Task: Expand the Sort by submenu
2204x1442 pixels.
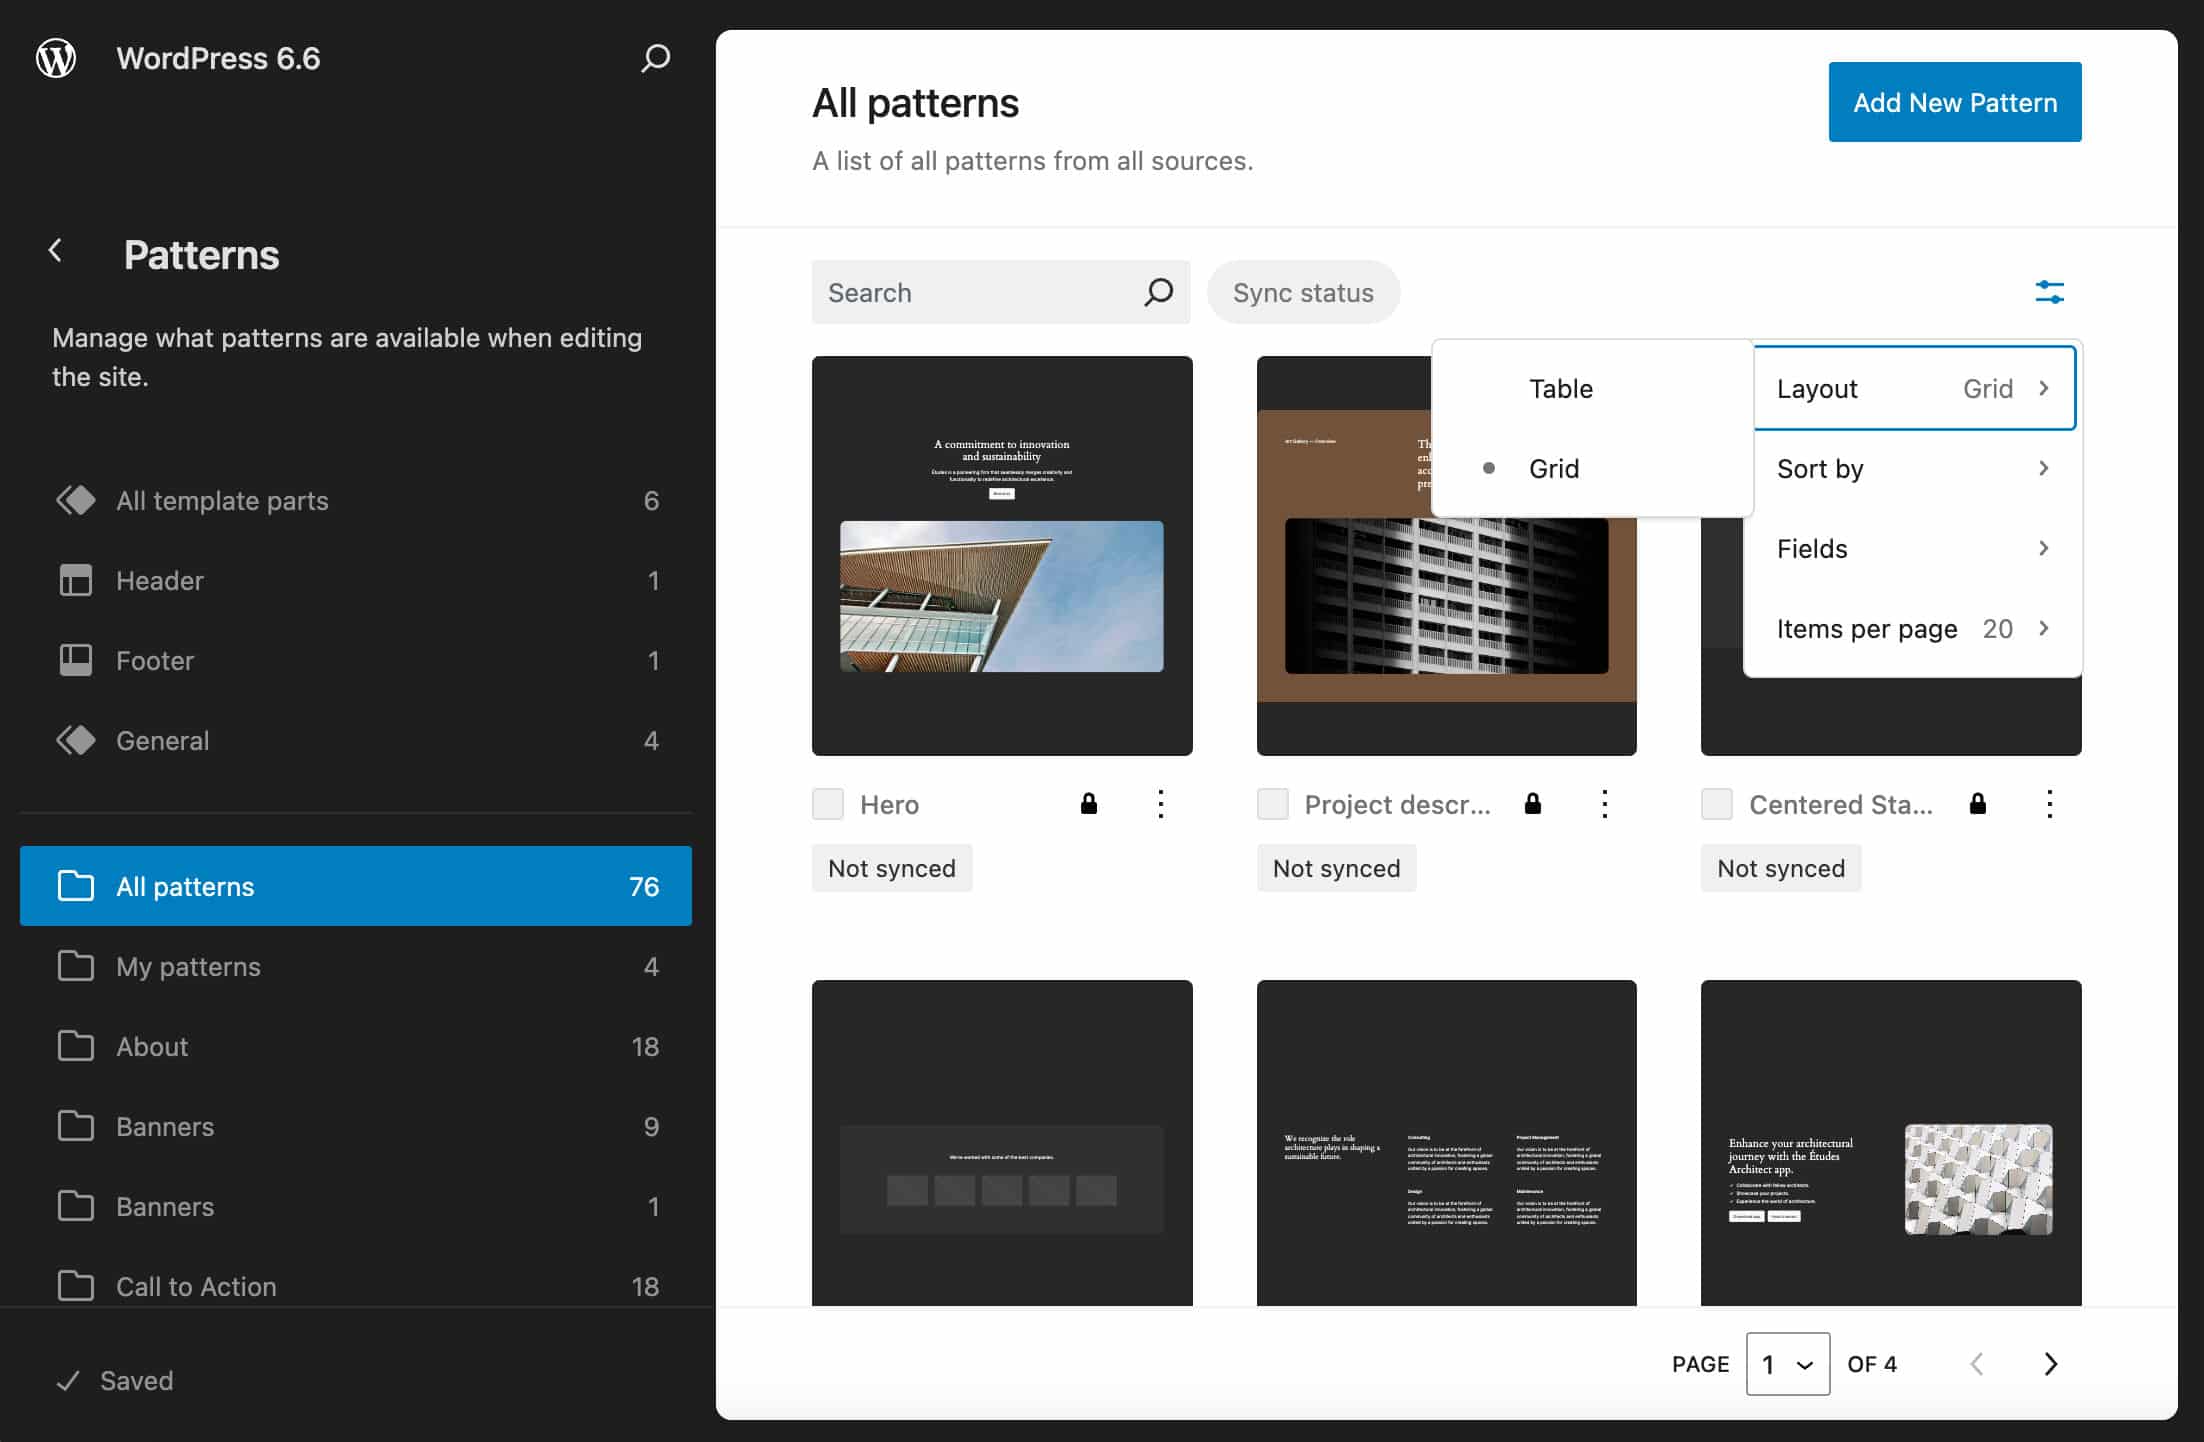Action: click(x=1912, y=468)
